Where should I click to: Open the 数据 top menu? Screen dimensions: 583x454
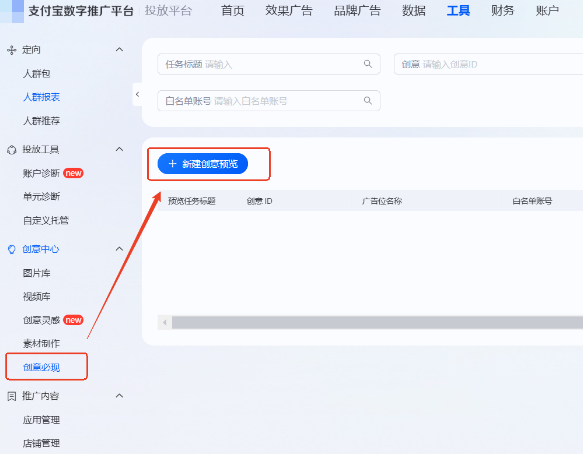(413, 11)
